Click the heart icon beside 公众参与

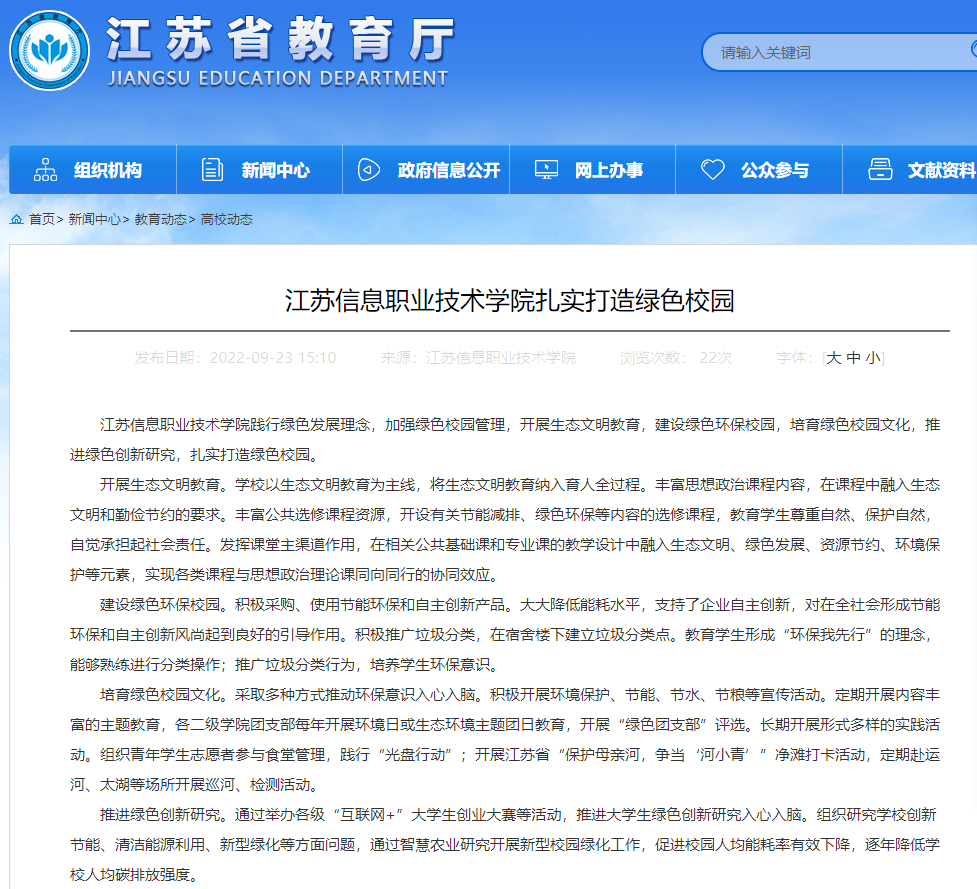coord(713,169)
